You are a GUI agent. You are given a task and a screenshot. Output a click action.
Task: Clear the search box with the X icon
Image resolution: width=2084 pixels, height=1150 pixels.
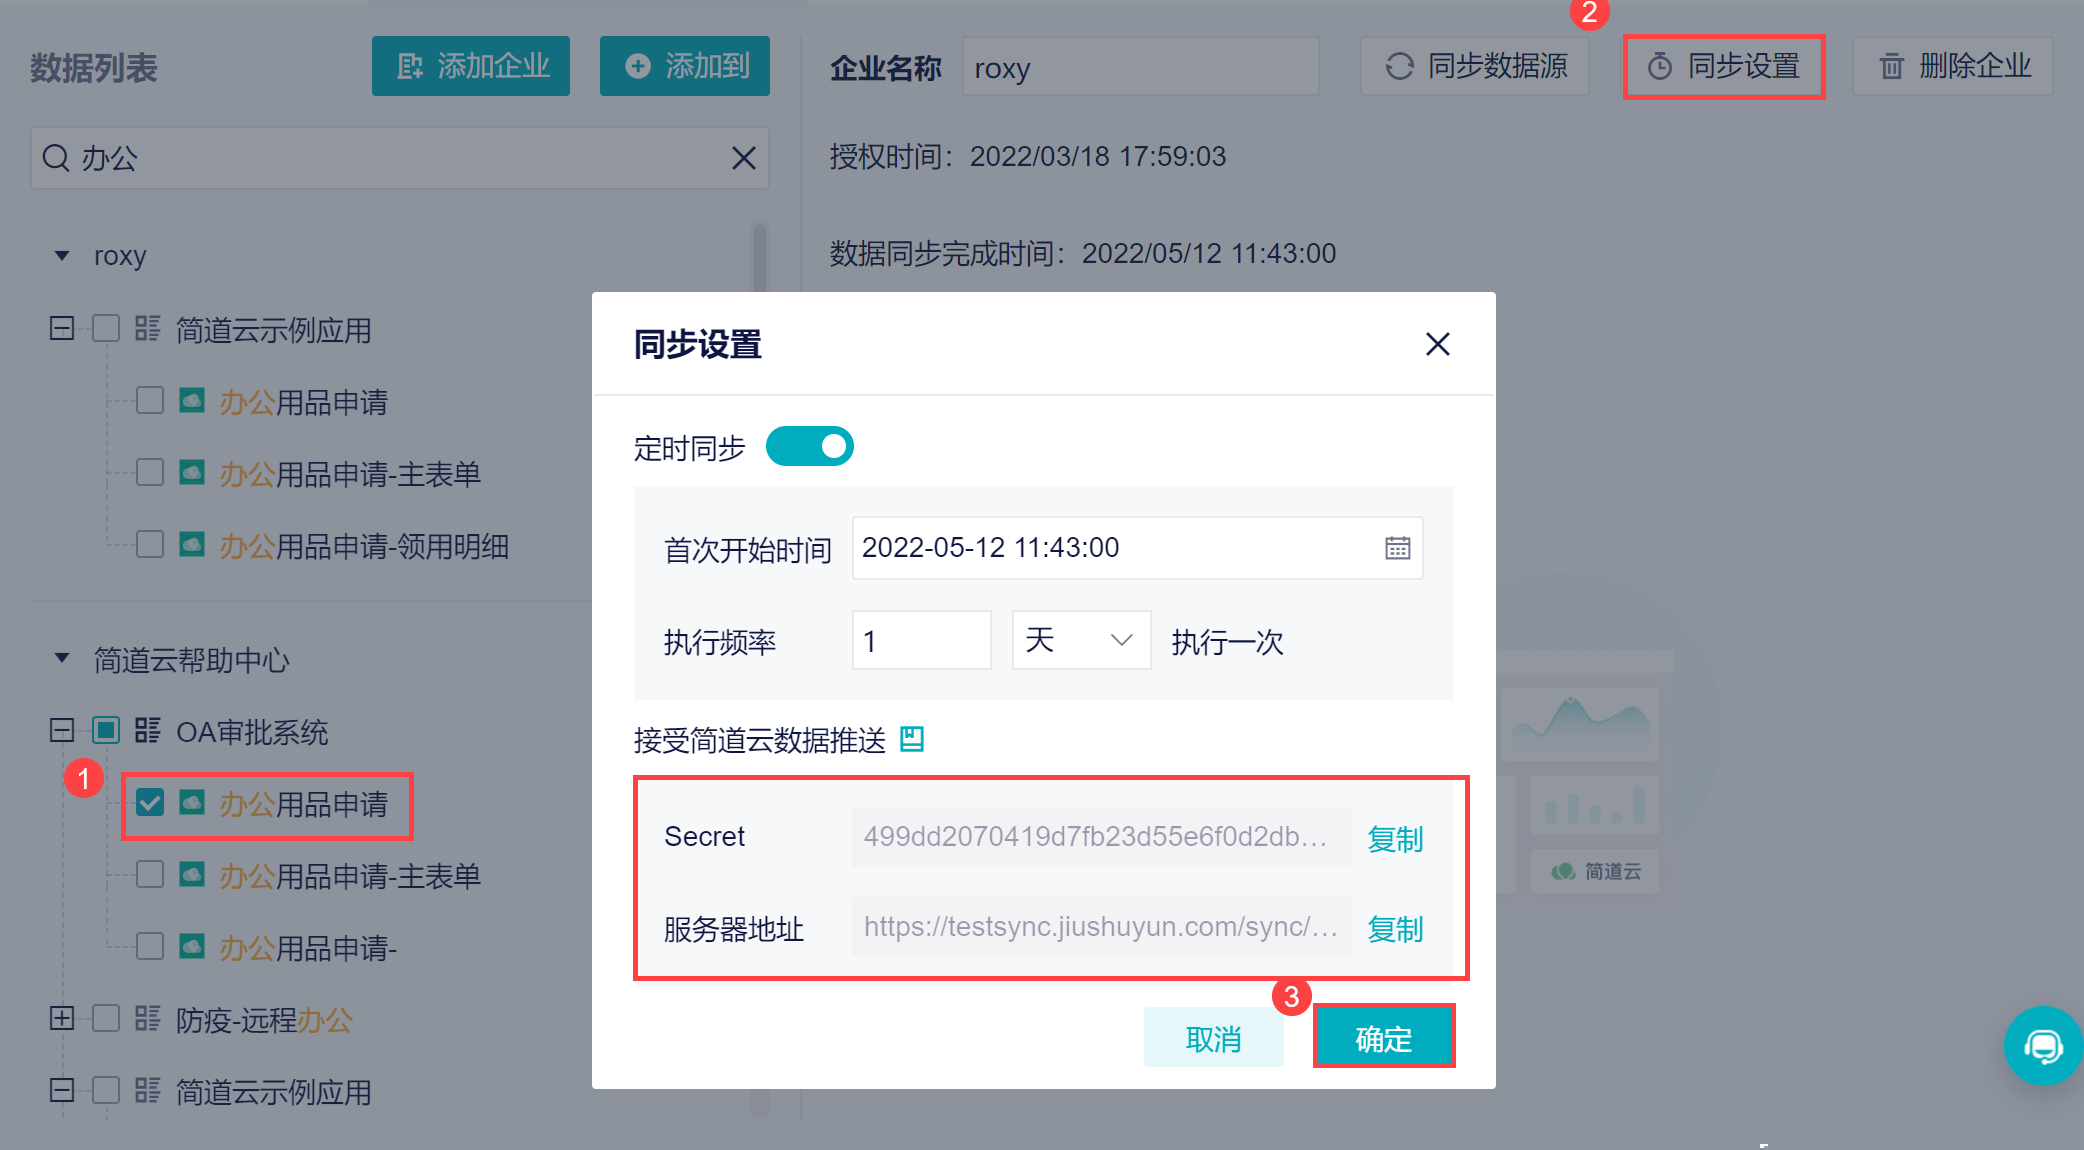743,158
